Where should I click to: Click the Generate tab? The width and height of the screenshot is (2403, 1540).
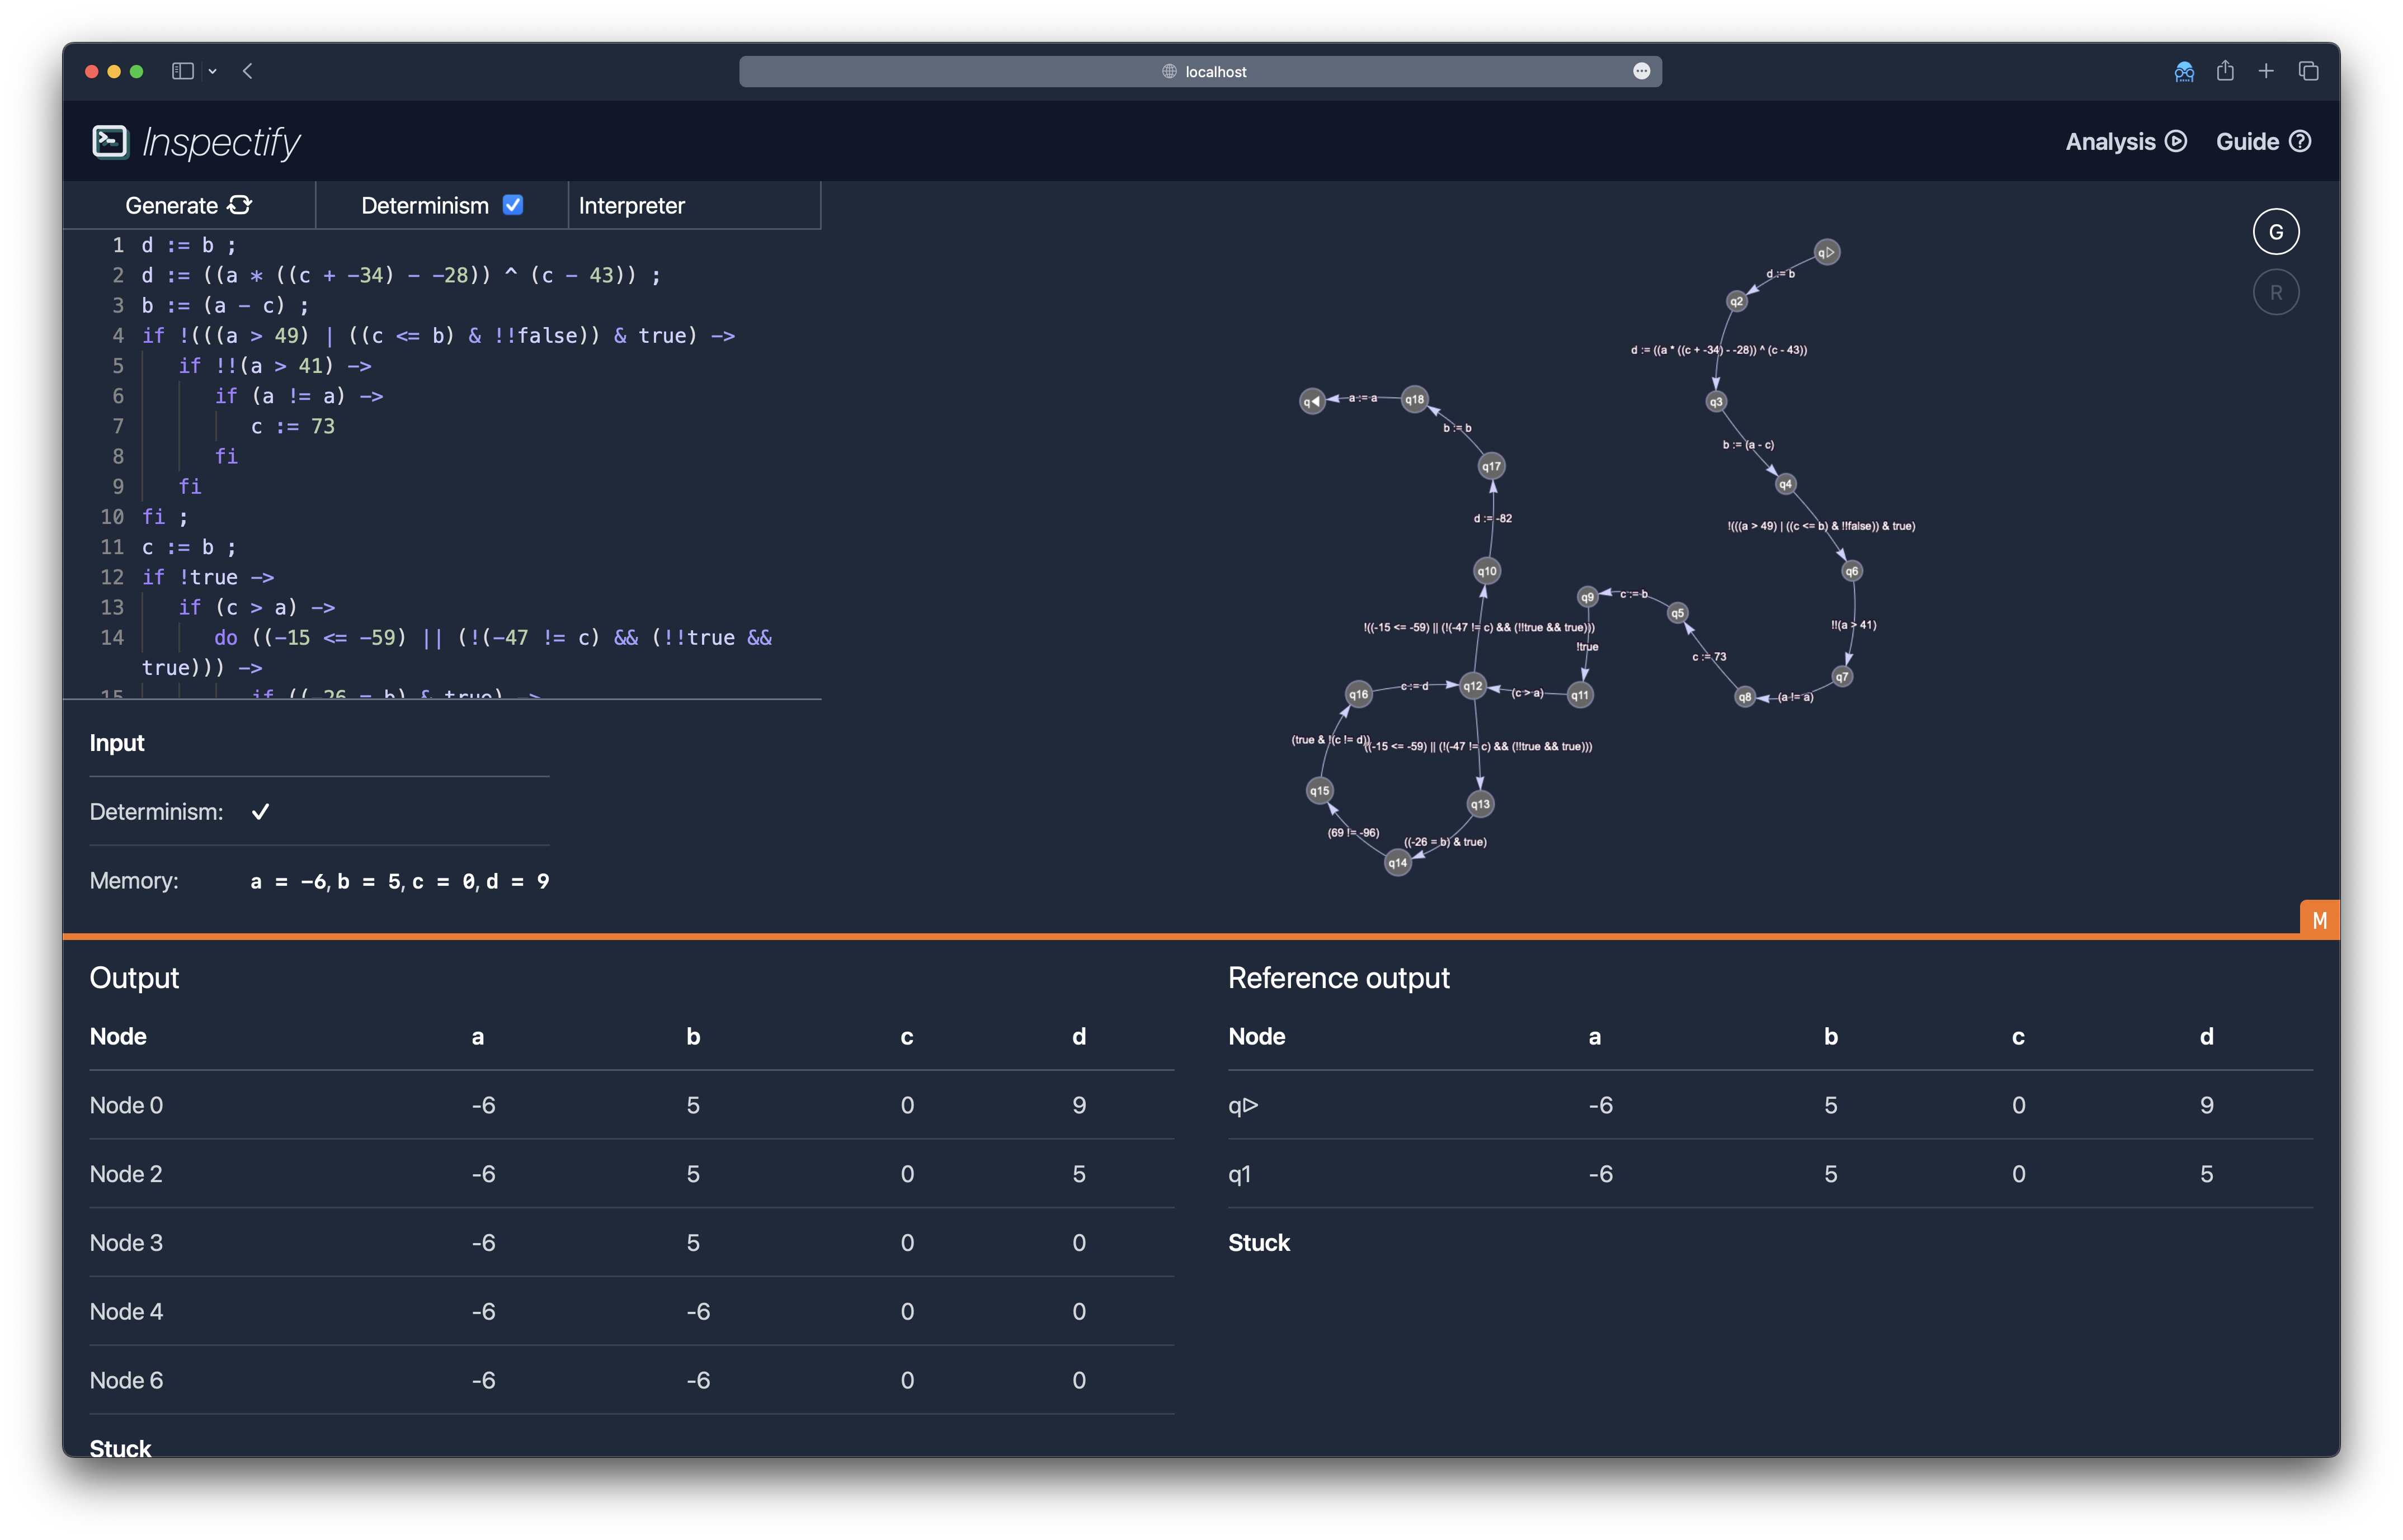(x=172, y=206)
